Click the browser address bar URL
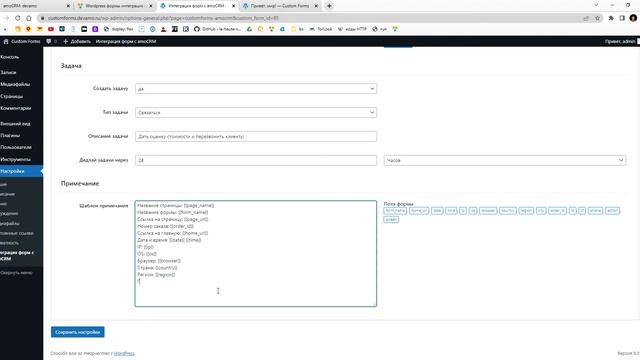 pos(163,18)
